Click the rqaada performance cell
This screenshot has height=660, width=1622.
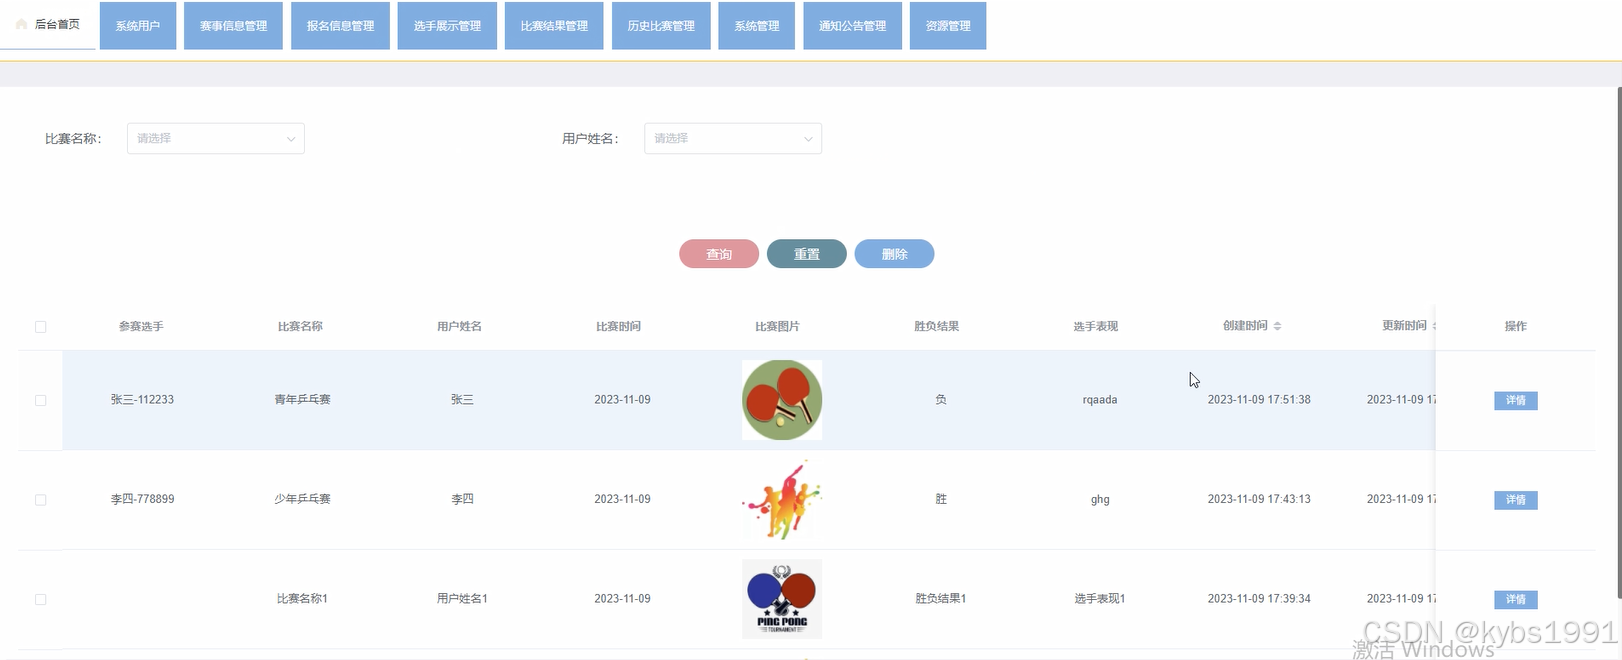pyautogui.click(x=1100, y=399)
